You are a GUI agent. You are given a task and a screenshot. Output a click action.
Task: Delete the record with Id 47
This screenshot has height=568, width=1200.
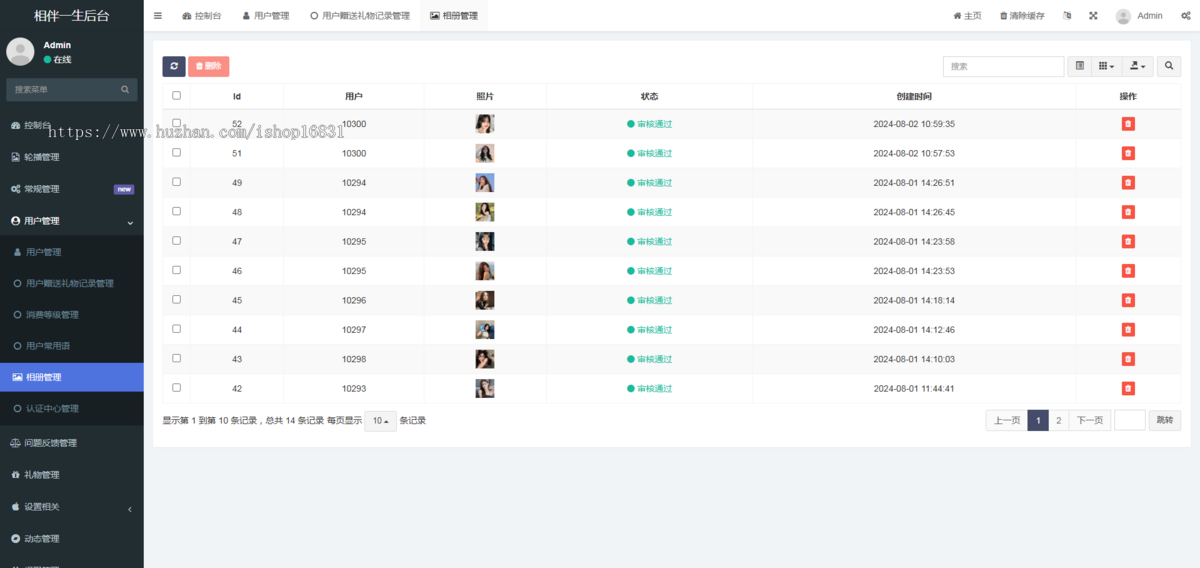[1128, 241]
